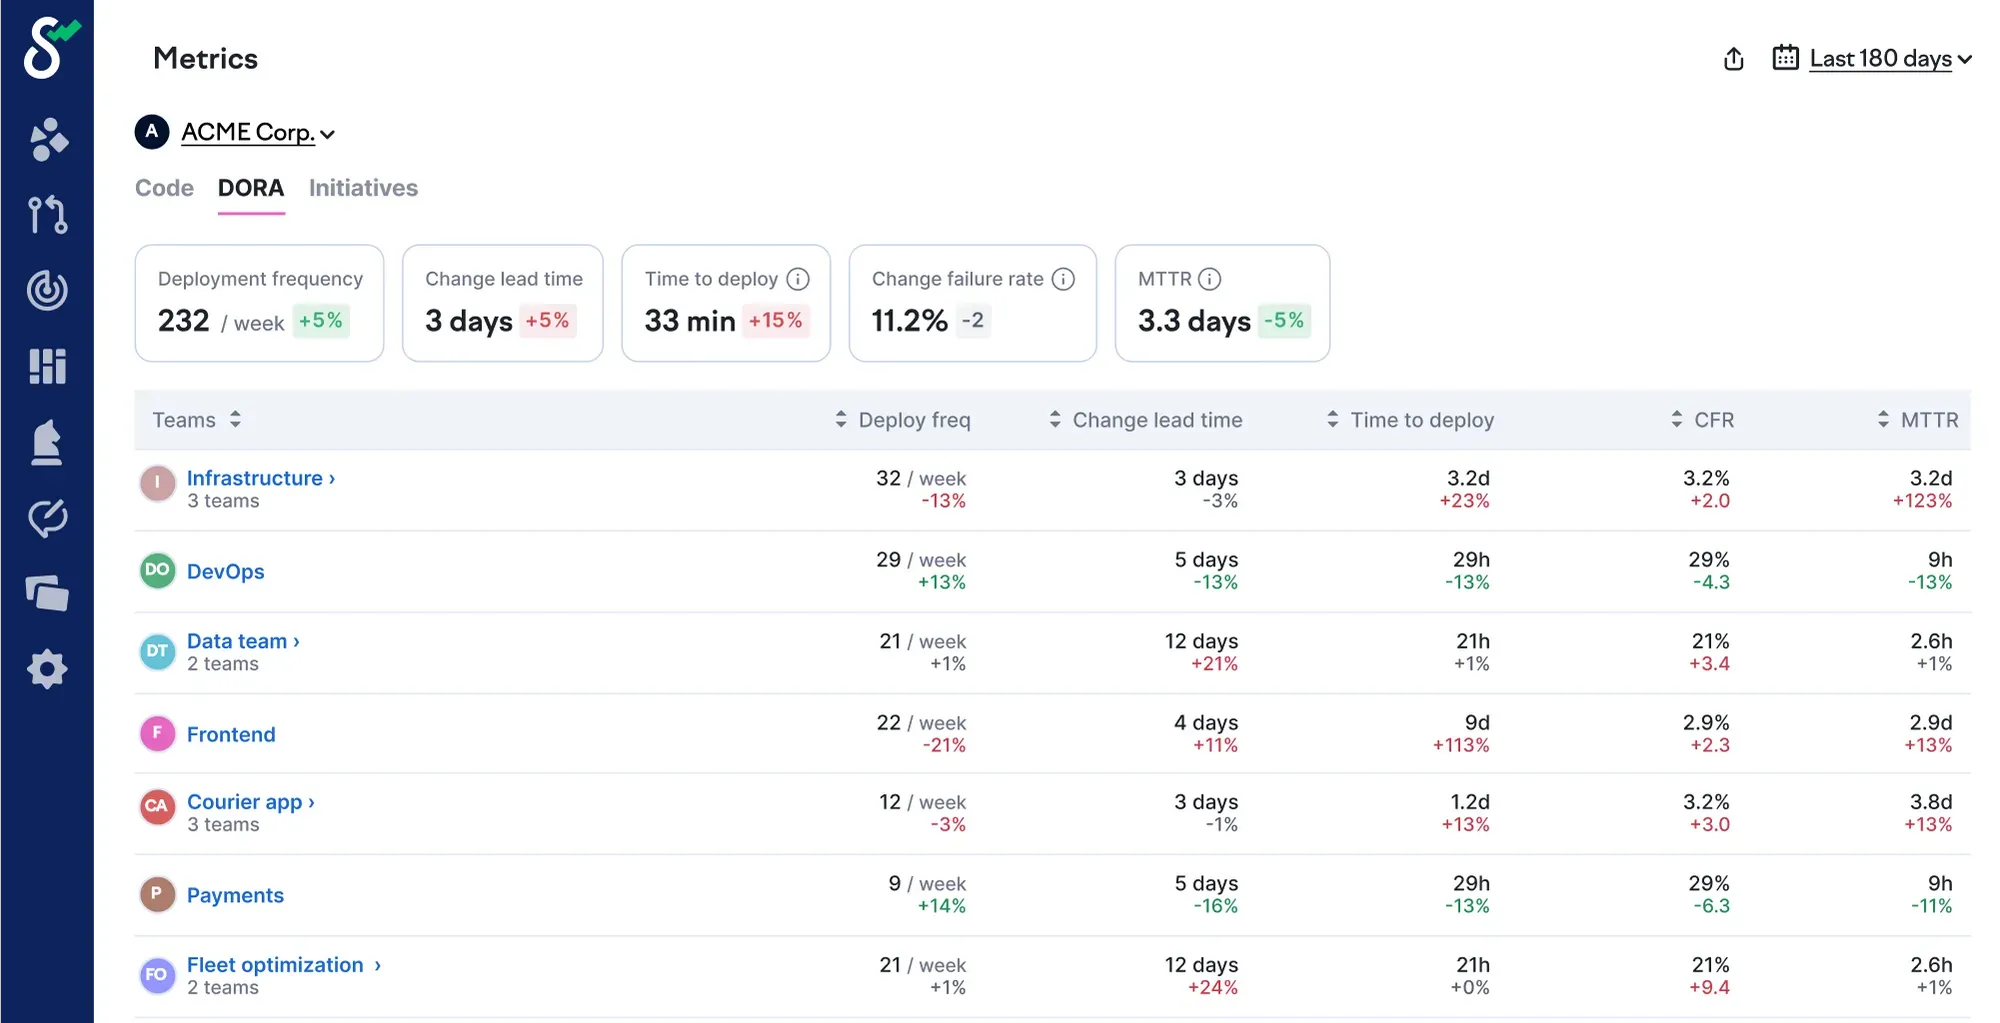
Task: Open the dashboard panel icon in sidebar
Action: point(47,366)
